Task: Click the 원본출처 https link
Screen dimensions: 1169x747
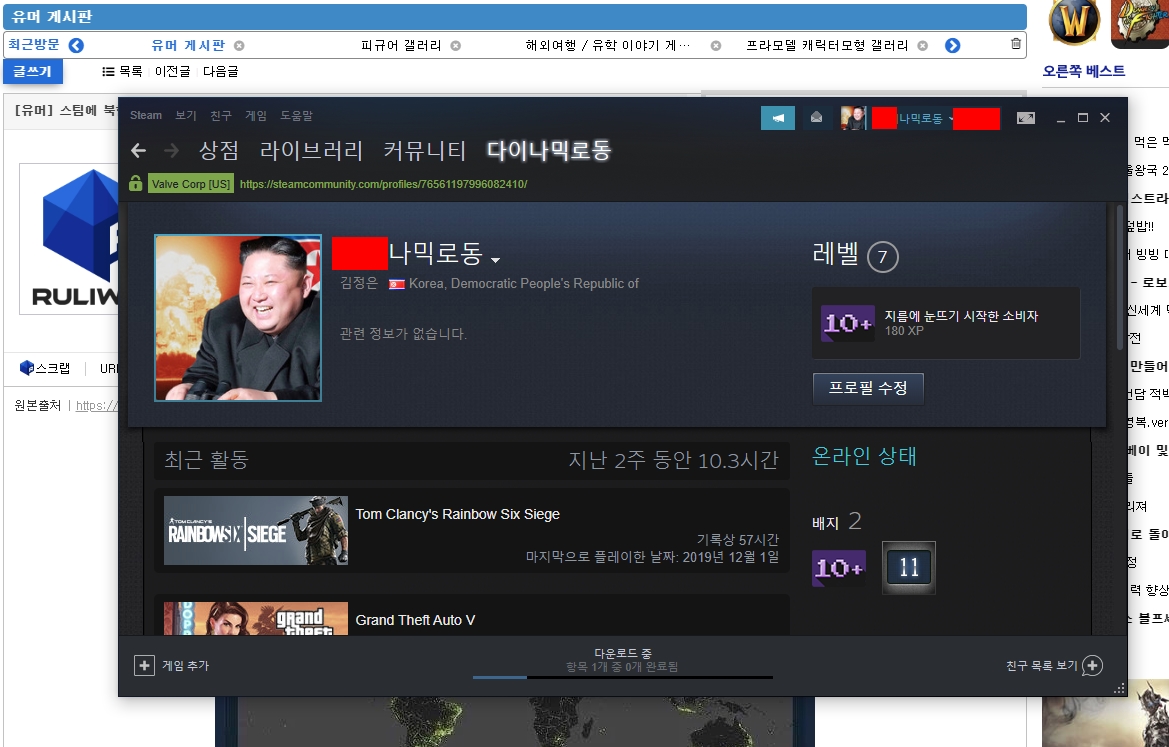Action: (x=97, y=406)
